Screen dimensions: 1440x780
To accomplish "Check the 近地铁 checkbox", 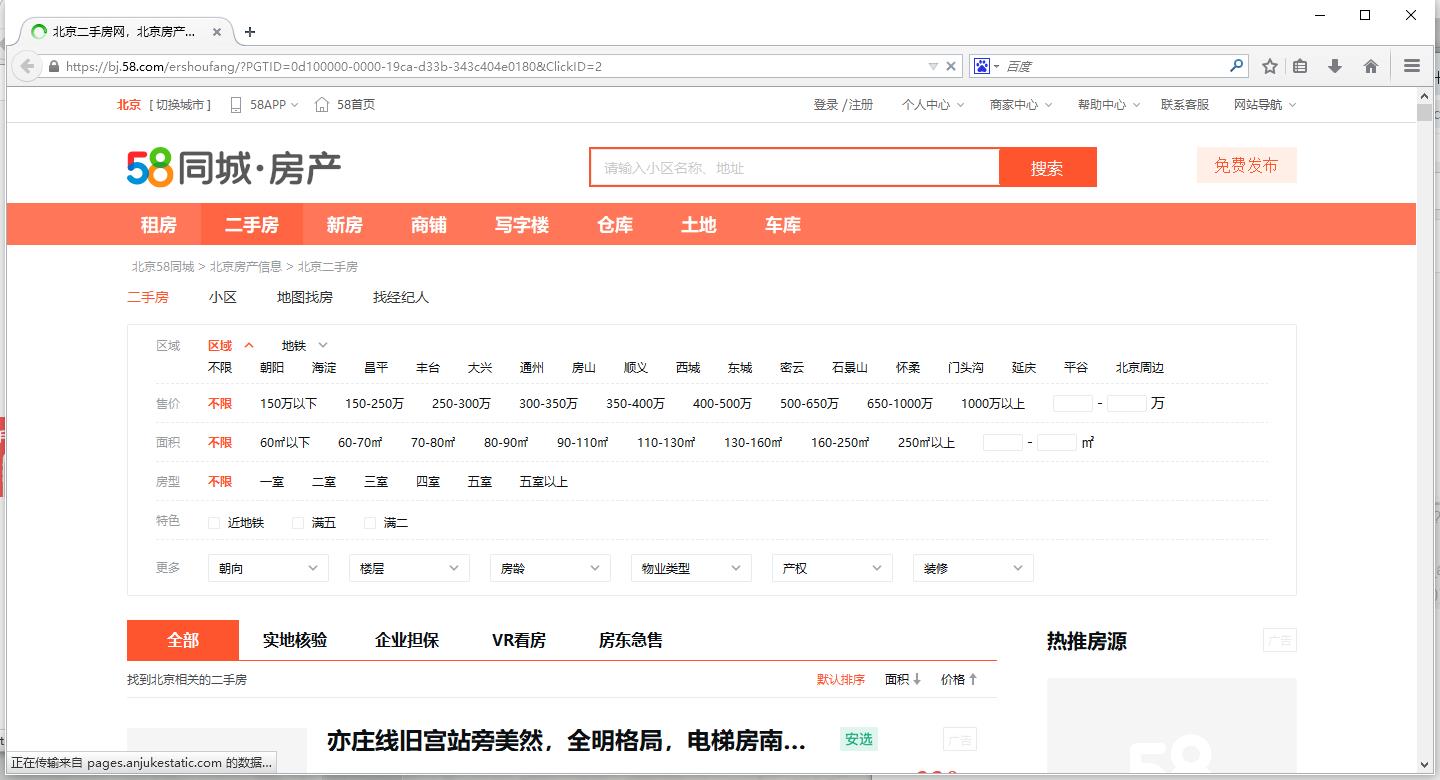I will (x=213, y=522).
